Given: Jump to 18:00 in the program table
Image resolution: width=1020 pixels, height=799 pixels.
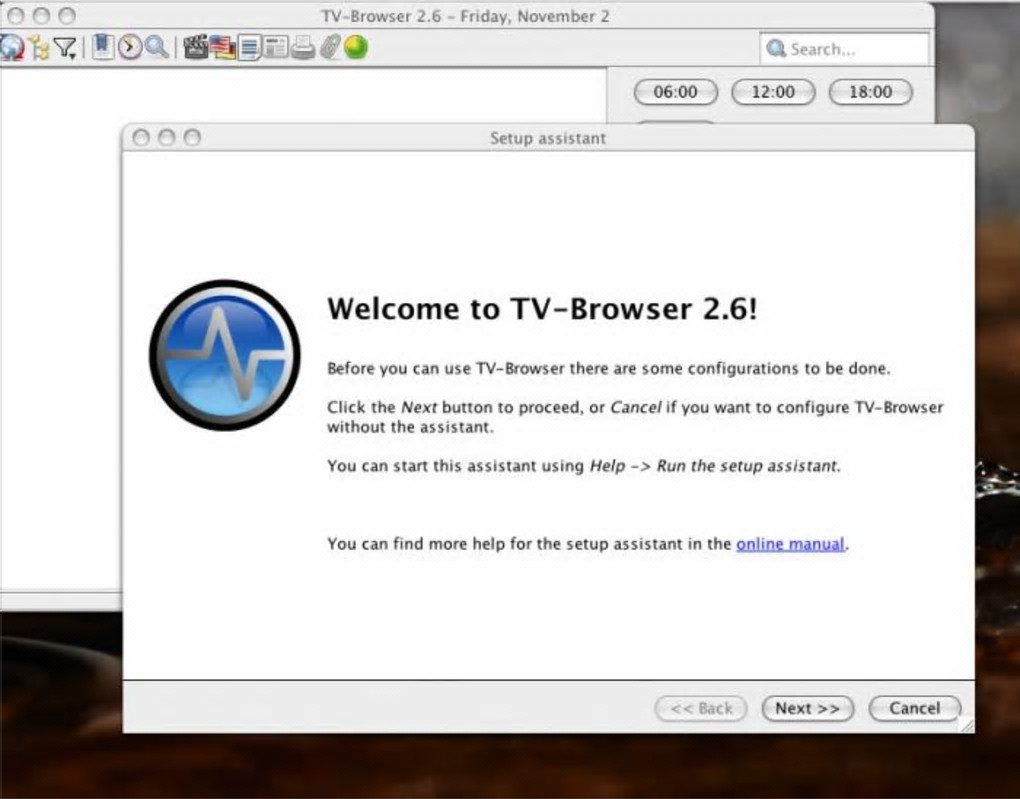Looking at the screenshot, I should 871,92.
